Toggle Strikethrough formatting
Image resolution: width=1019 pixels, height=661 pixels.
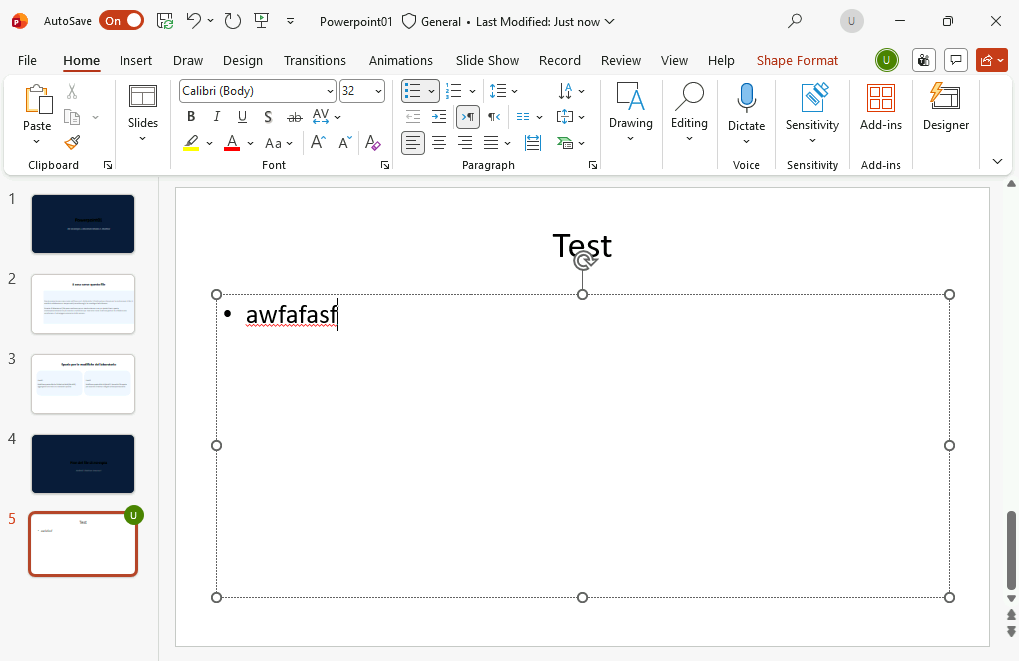pos(295,117)
